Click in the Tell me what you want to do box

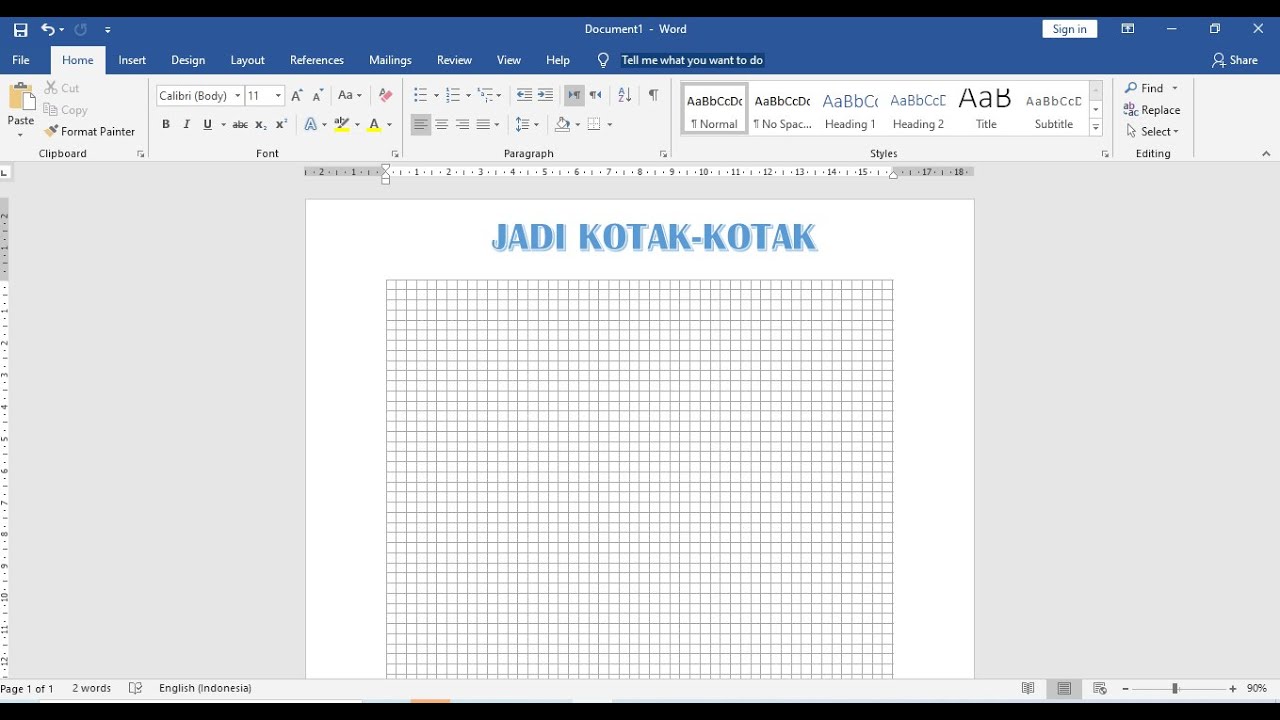point(692,60)
